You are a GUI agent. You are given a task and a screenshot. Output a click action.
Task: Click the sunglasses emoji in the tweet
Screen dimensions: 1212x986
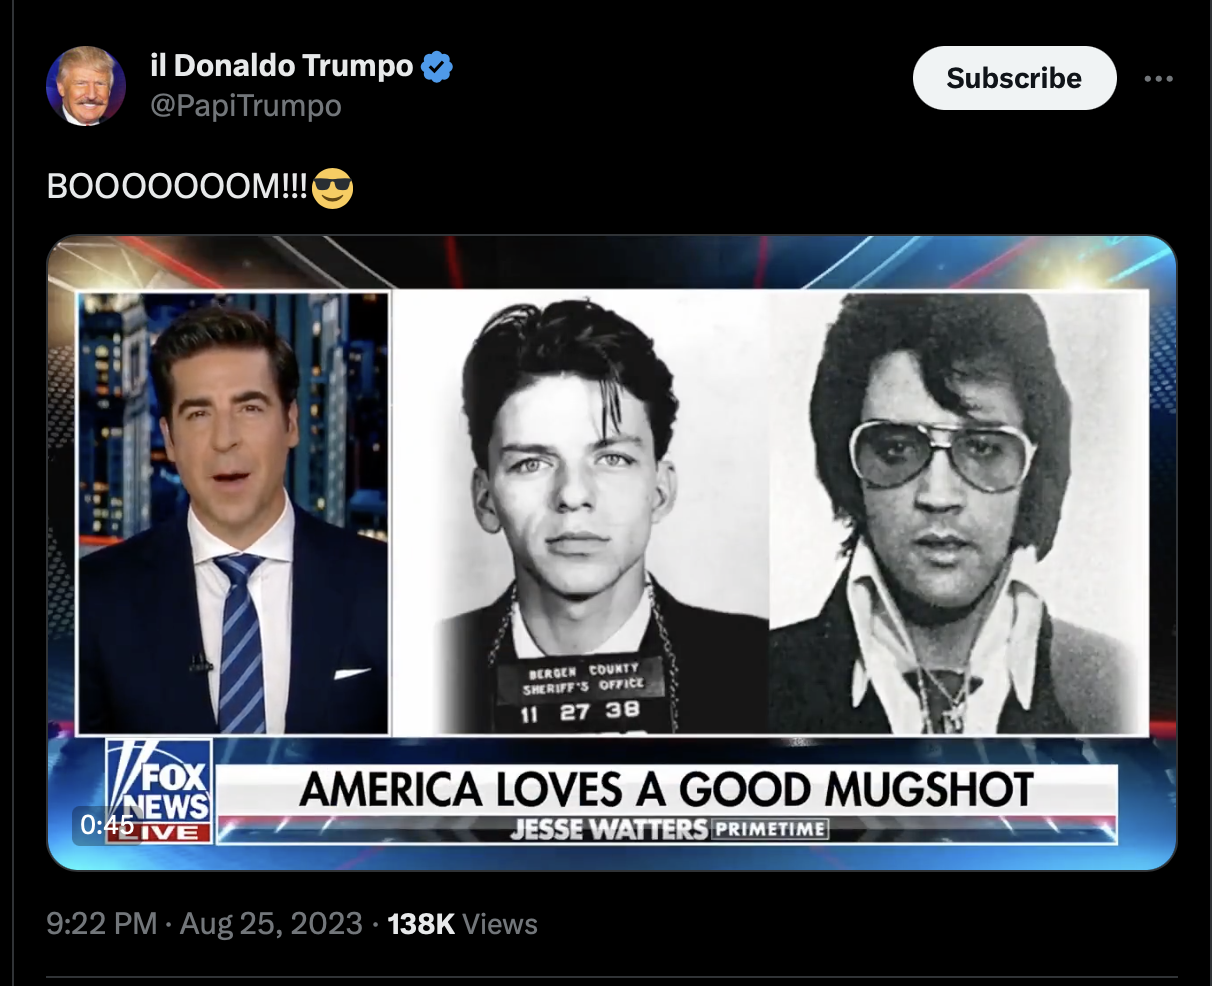pyautogui.click(x=332, y=188)
